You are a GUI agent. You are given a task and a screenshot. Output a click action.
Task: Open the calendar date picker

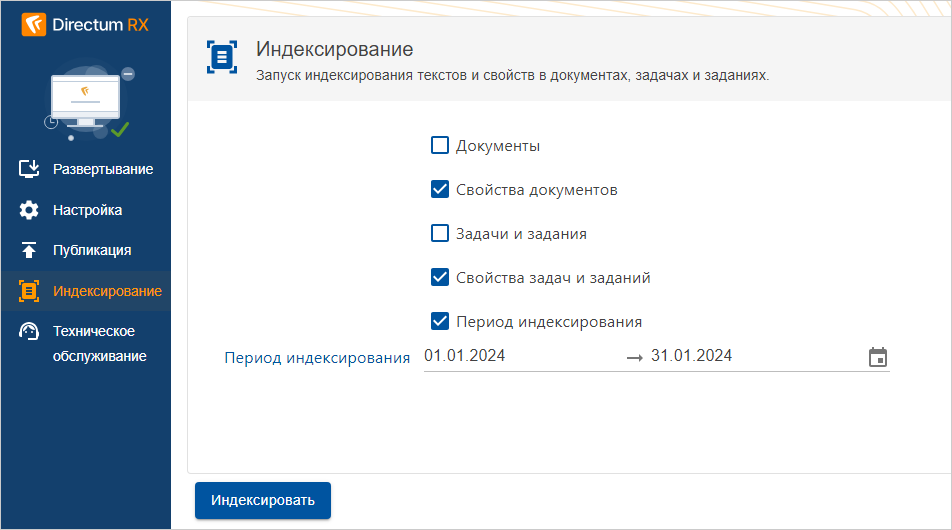click(x=877, y=357)
